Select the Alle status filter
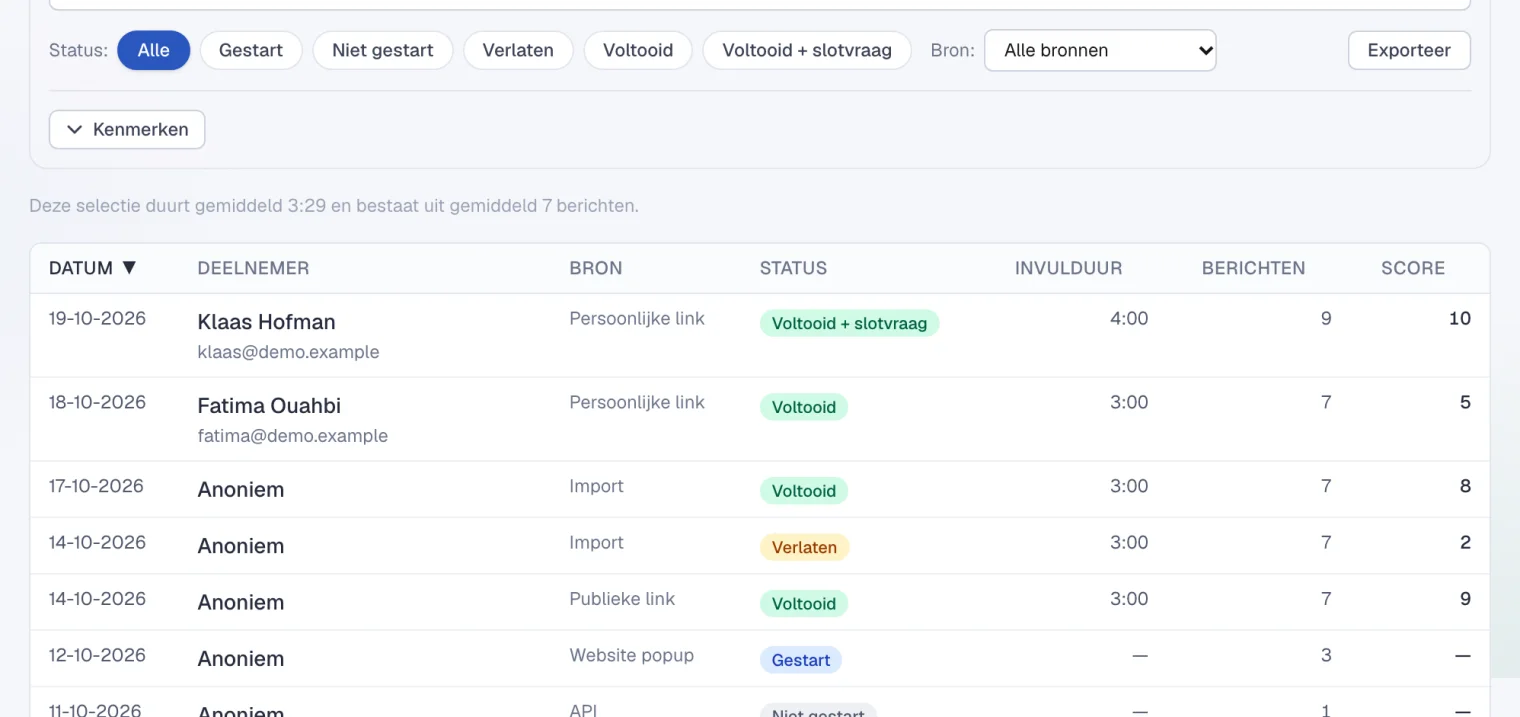 click(x=153, y=50)
